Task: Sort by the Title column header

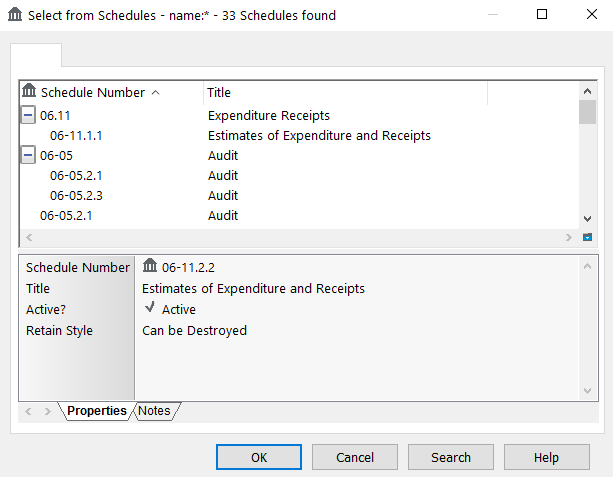Action: 344,93
